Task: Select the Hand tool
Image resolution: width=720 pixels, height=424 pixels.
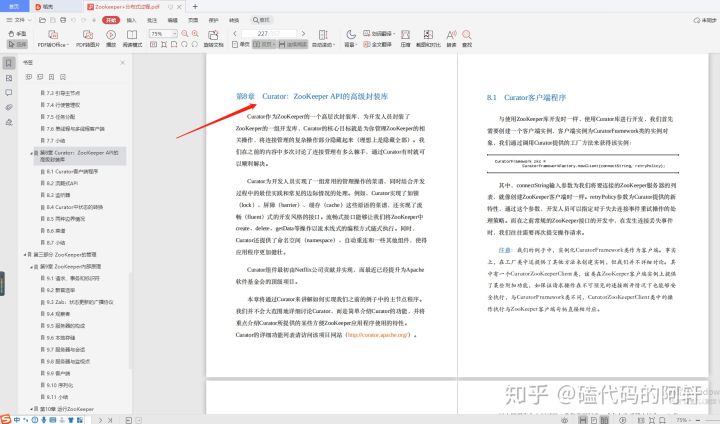Action: click(x=17, y=34)
